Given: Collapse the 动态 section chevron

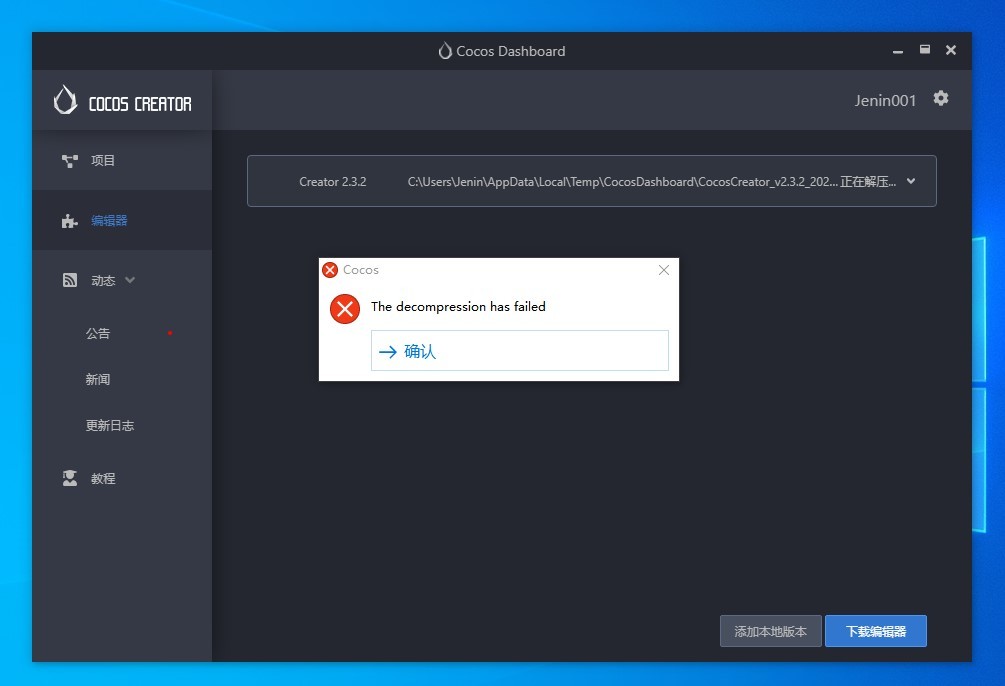Looking at the screenshot, I should tap(130, 280).
